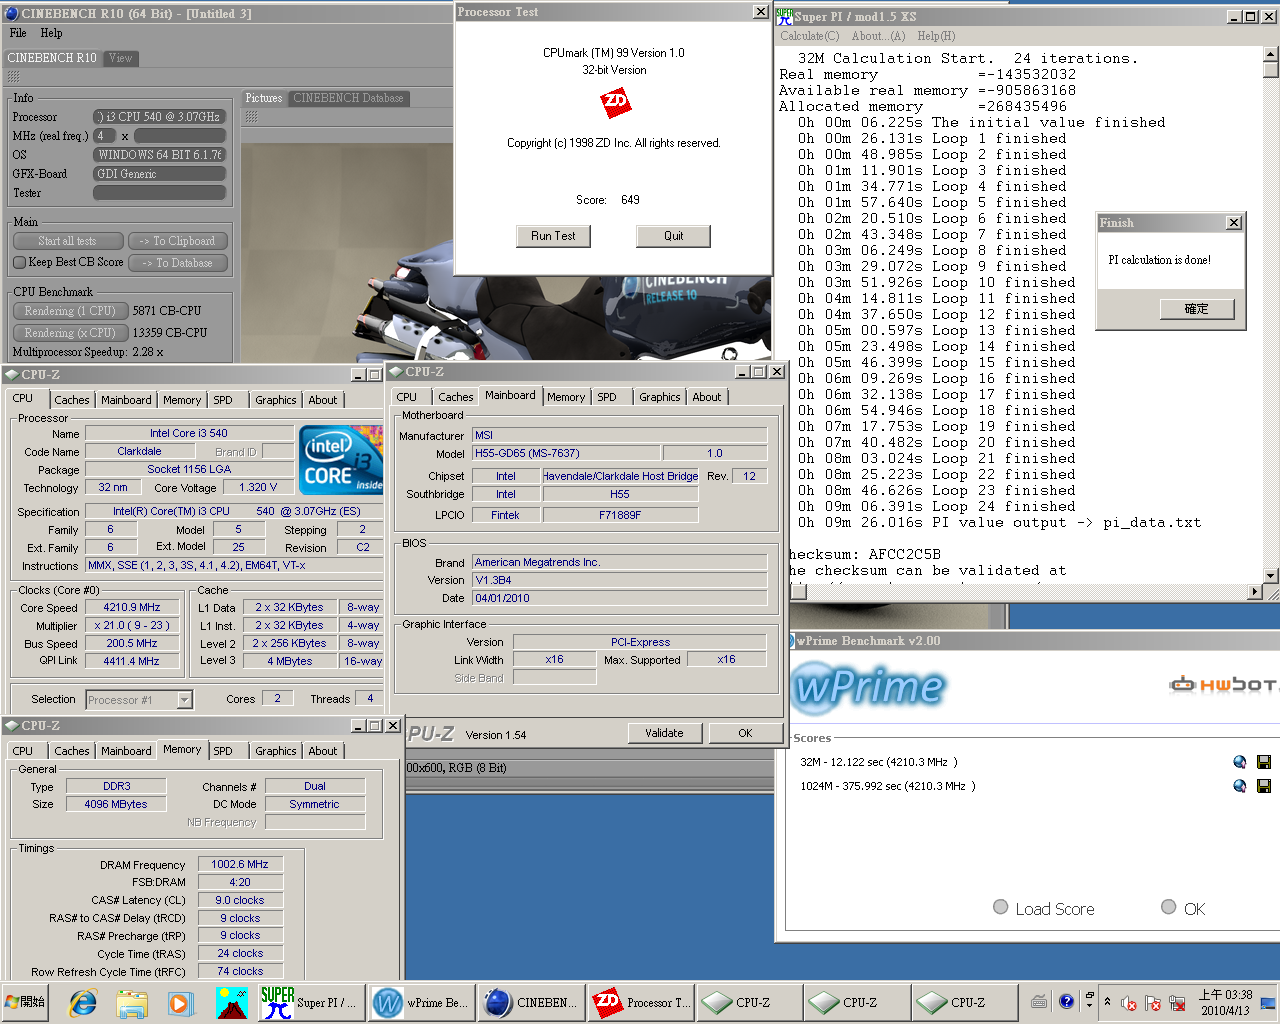Click the To Clipboard button
The width and height of the screenshot is (1280, 1024).
(177, 241)
